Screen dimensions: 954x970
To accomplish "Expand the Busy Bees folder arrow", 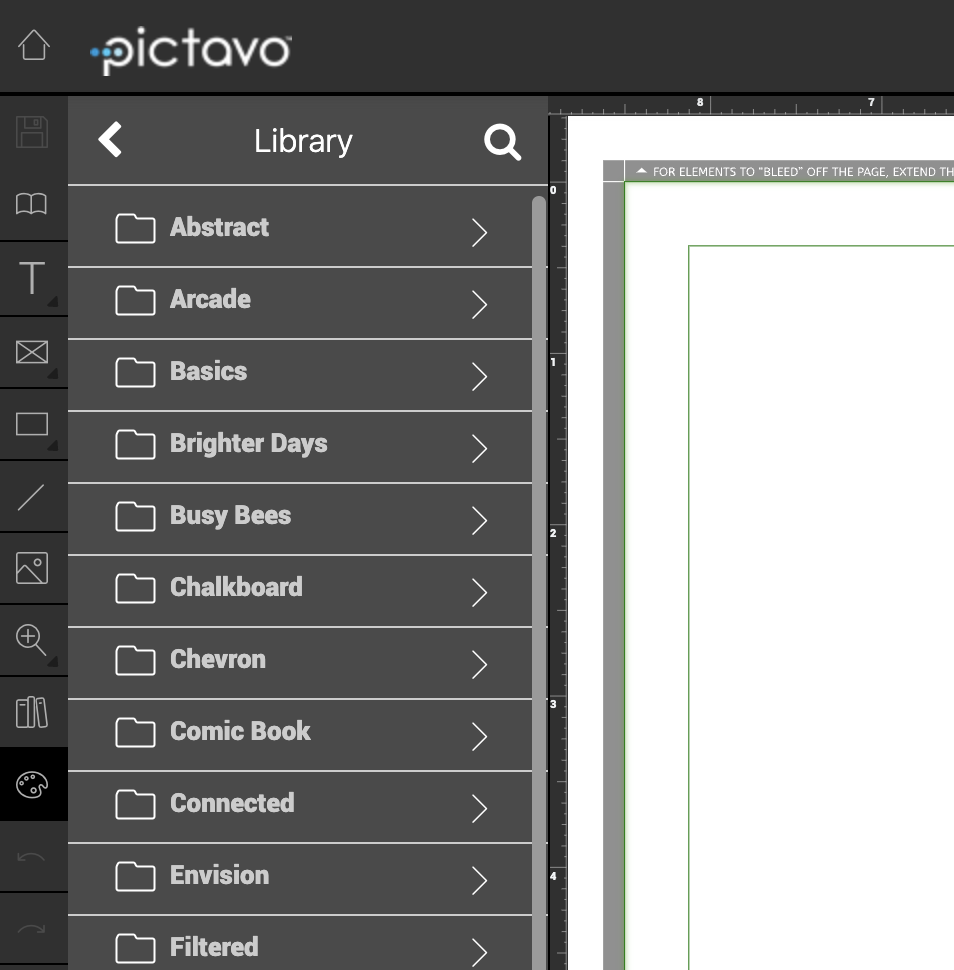I will [479, 520].
